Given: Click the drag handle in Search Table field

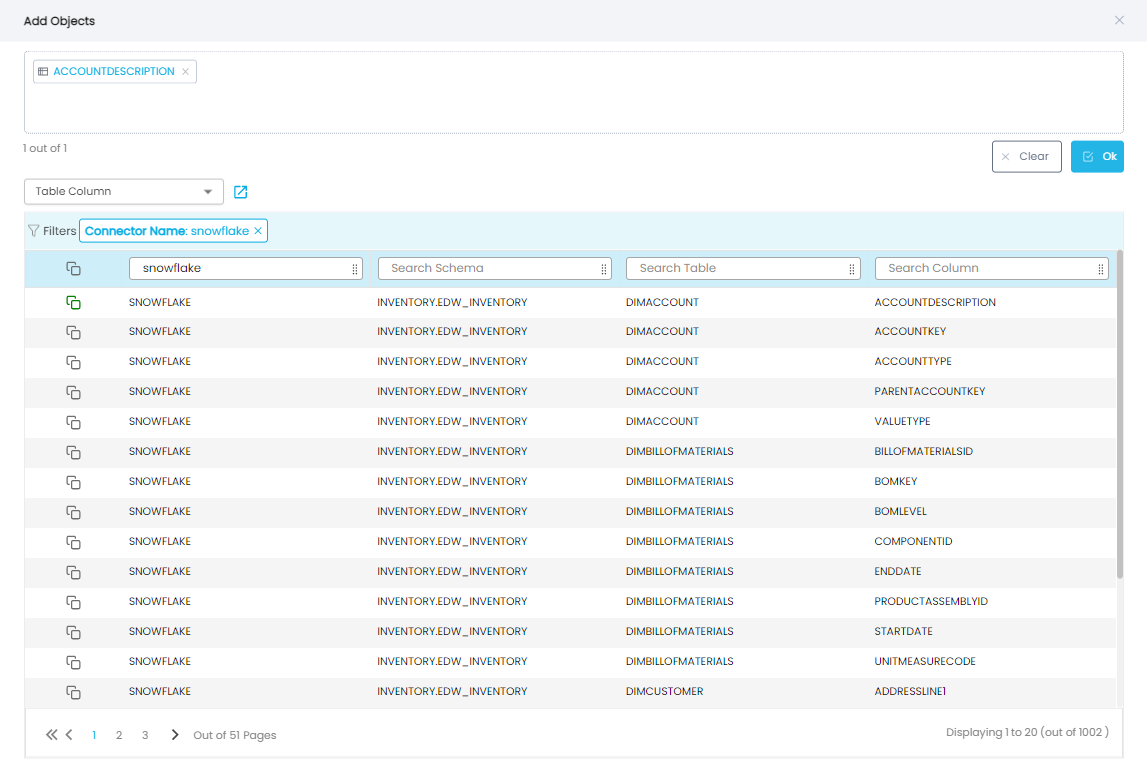Looking at the screenshot, I should 851,269.
